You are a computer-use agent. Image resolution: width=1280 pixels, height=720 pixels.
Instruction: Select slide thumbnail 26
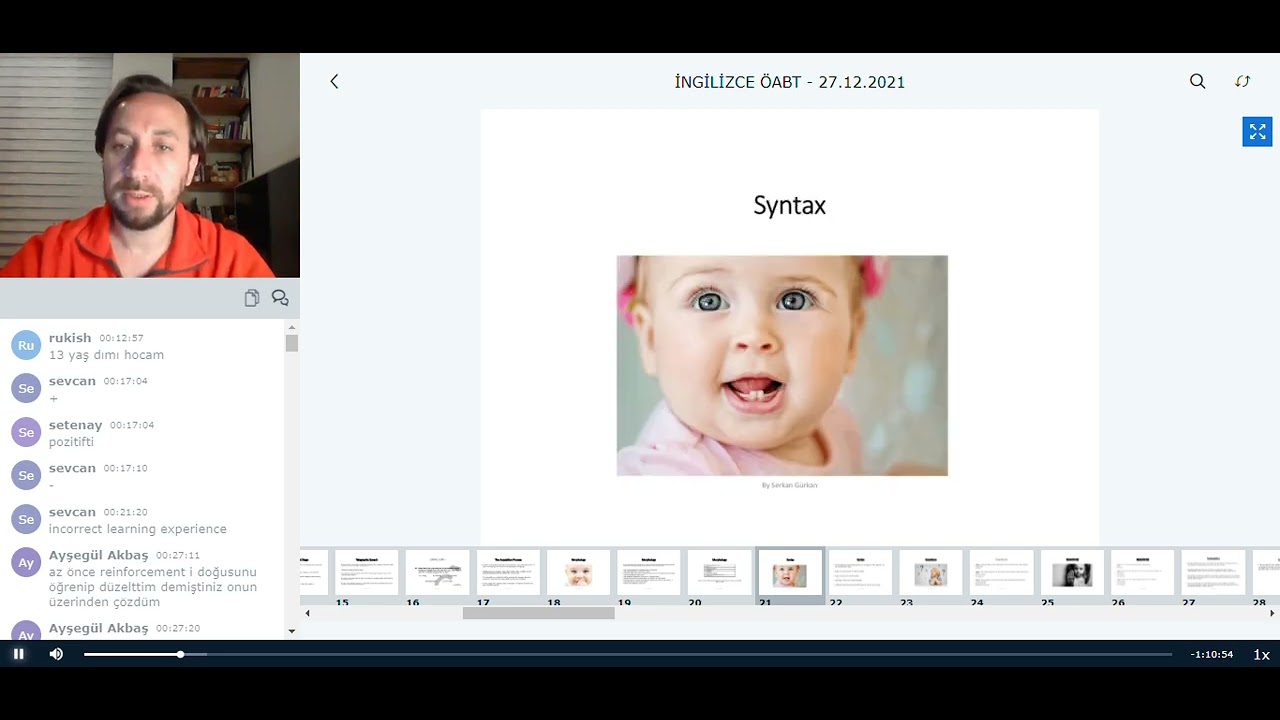point(1142,572)
